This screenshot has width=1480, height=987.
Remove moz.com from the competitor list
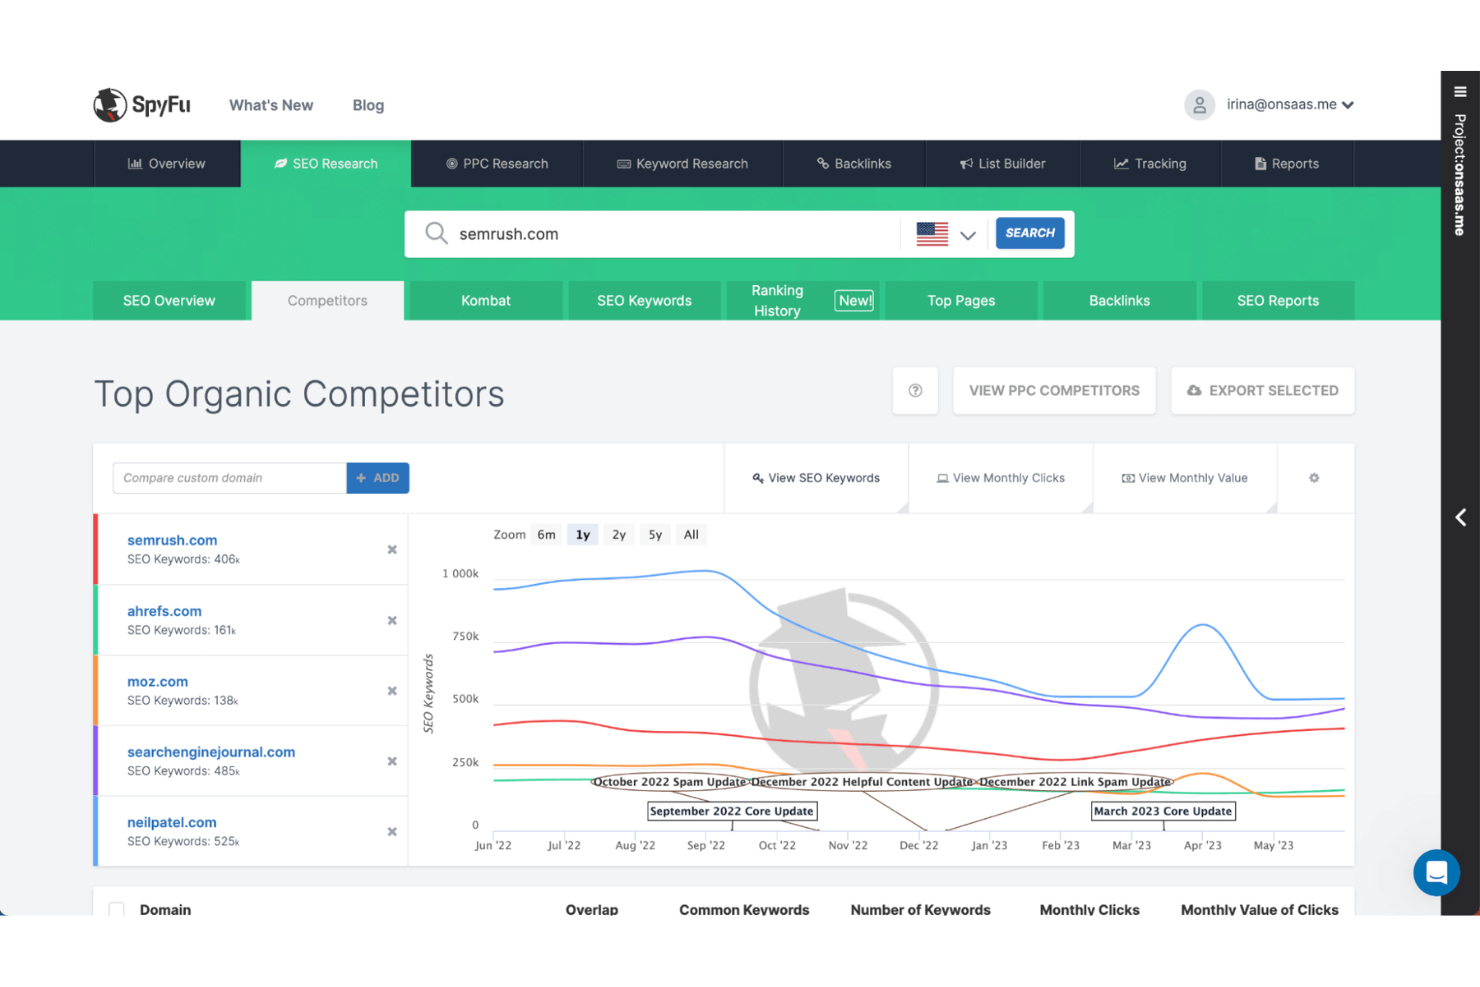pyautogui.click(x=391, y=690)
